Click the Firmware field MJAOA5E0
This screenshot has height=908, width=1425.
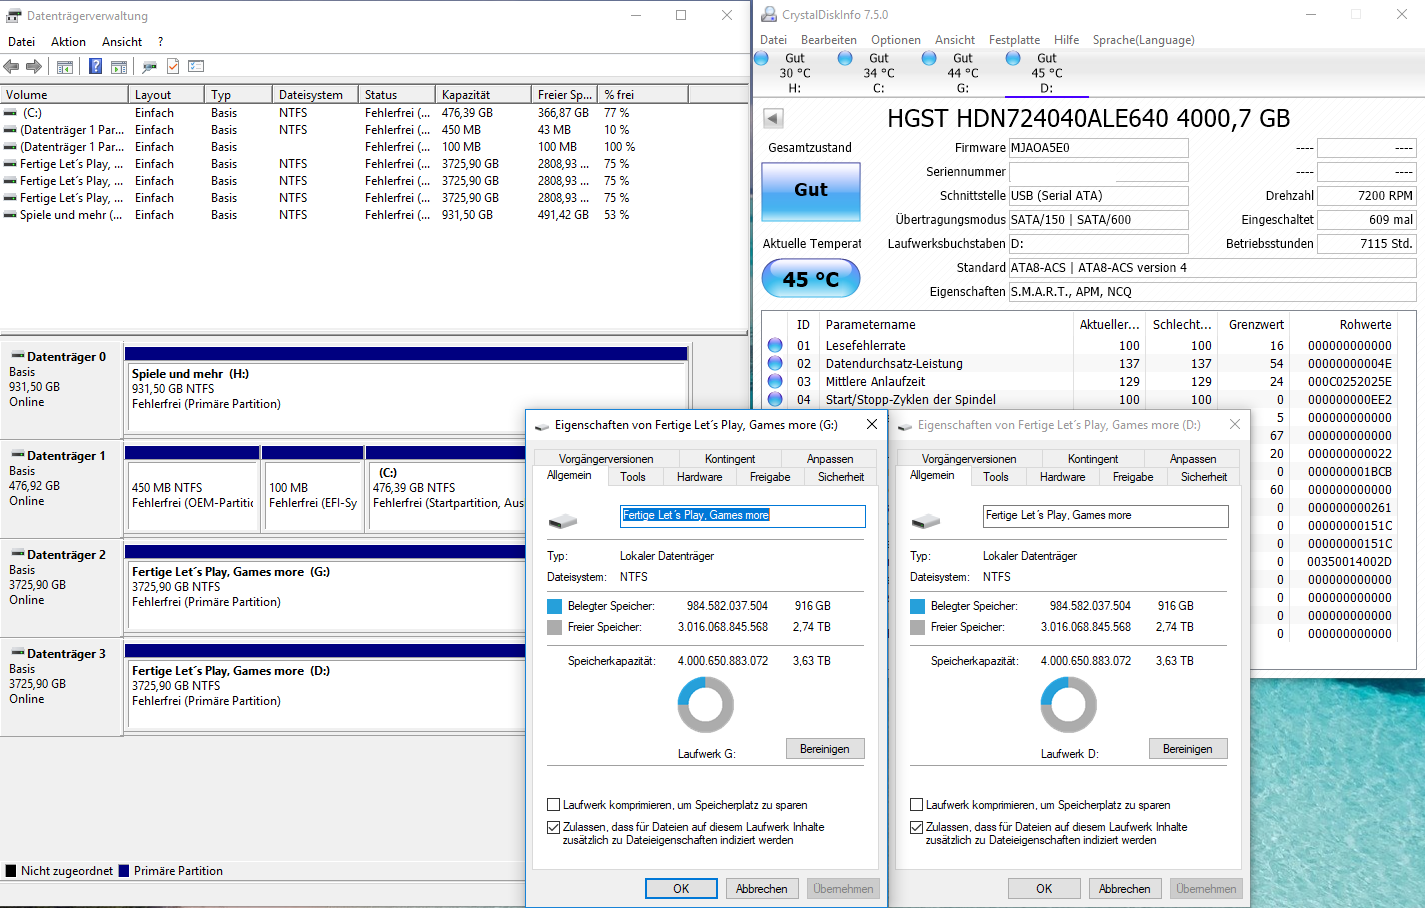pos(1098,148)
